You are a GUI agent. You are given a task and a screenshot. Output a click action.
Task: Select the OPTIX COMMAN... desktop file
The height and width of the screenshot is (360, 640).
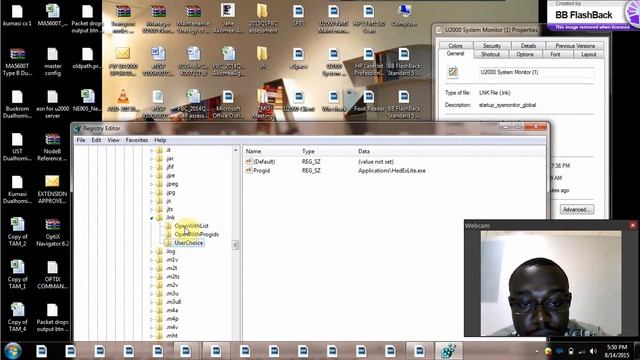(x=52, y=275)
